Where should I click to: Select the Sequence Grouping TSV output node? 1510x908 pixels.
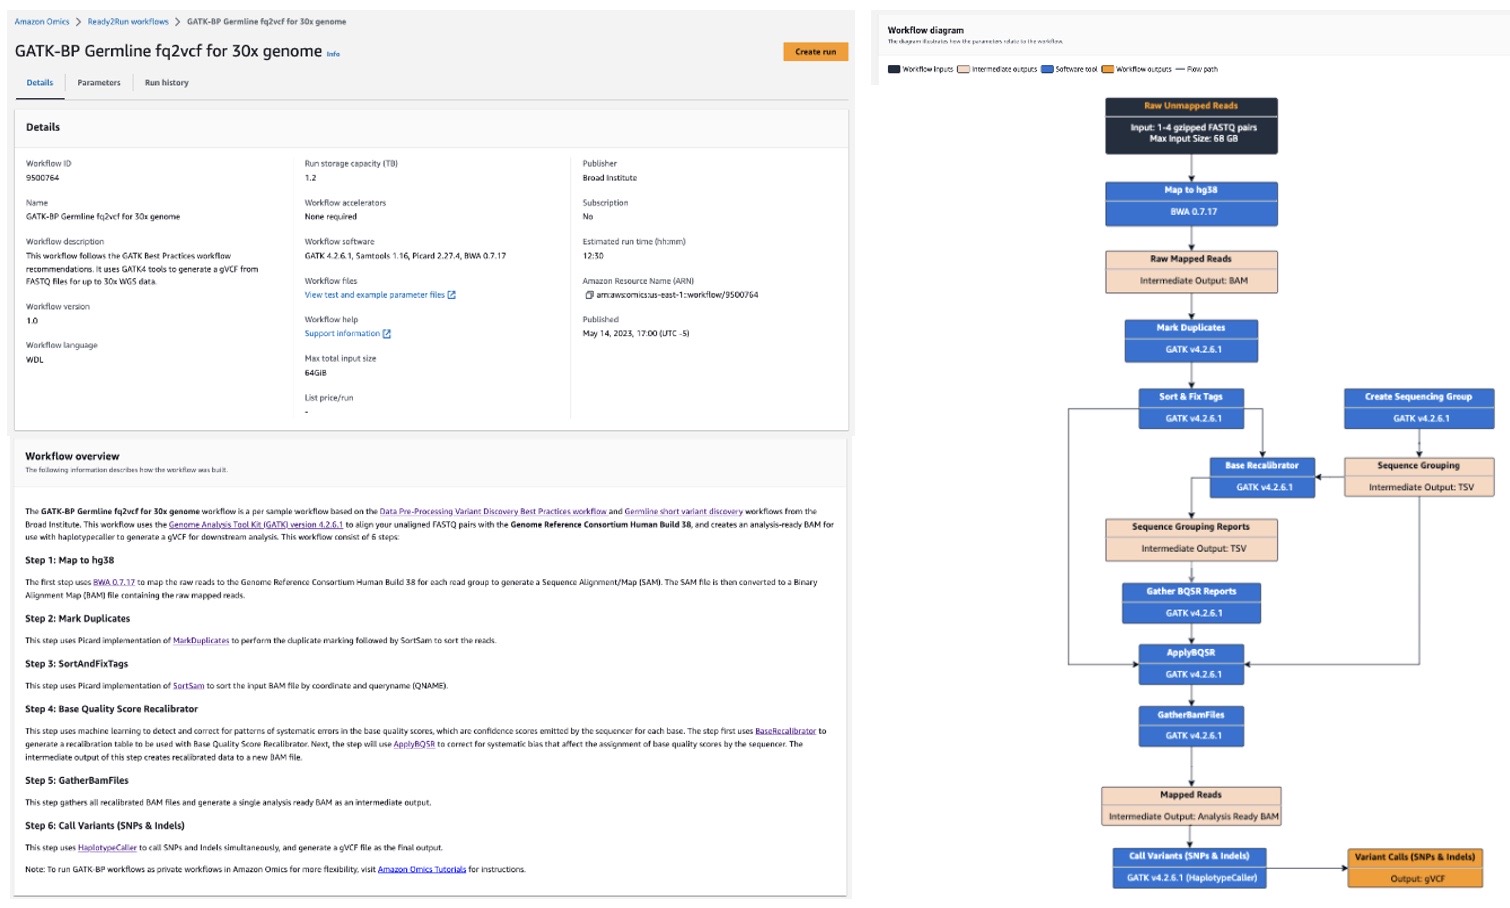(x=1419, y=477)
